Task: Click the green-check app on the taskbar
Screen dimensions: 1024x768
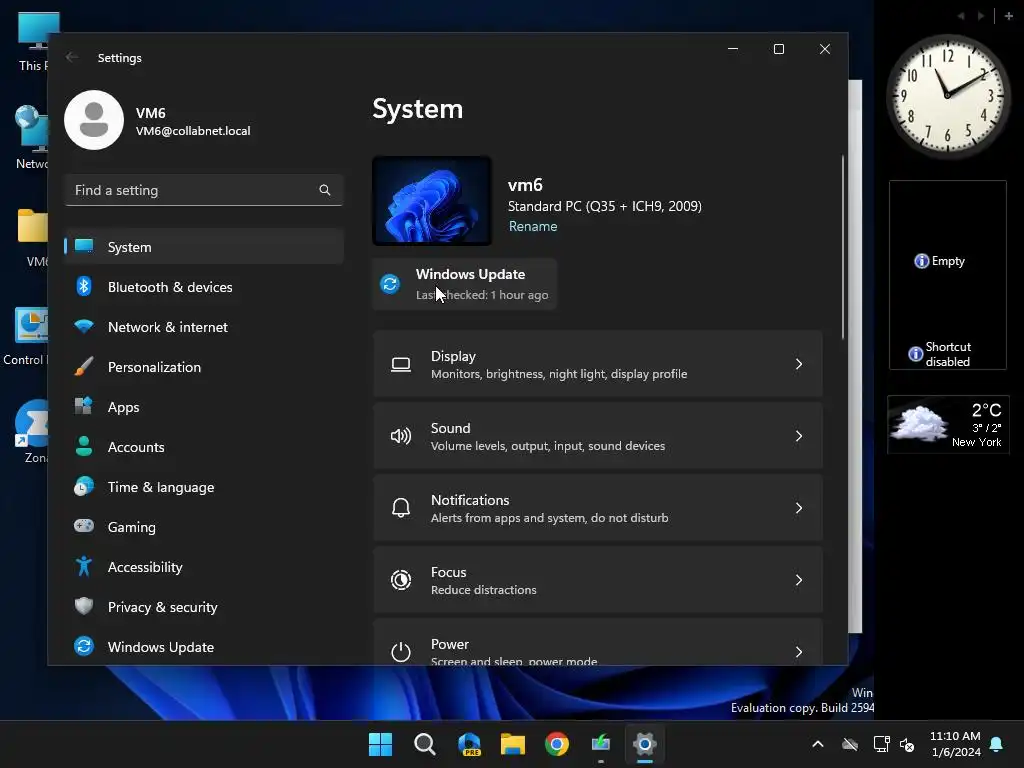Action: tap(601, 744)
